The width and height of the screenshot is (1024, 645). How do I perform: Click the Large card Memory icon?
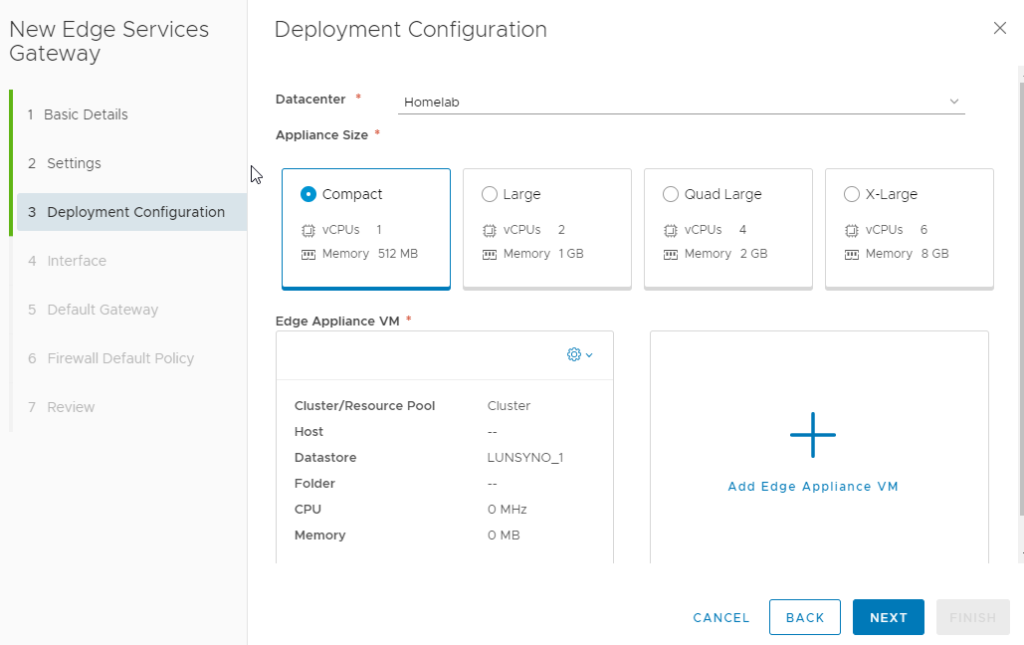(489, 255)
